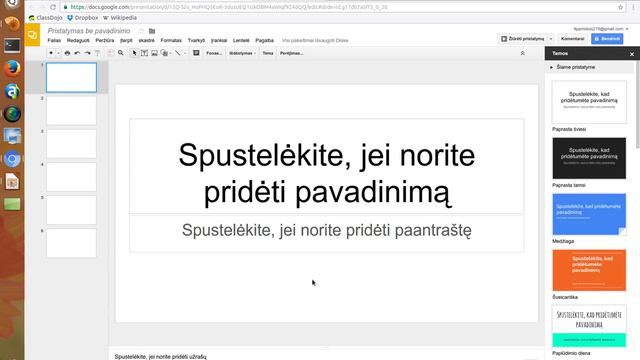Click the Fonas background button
640x360 pixels.
tap(214, 53)
